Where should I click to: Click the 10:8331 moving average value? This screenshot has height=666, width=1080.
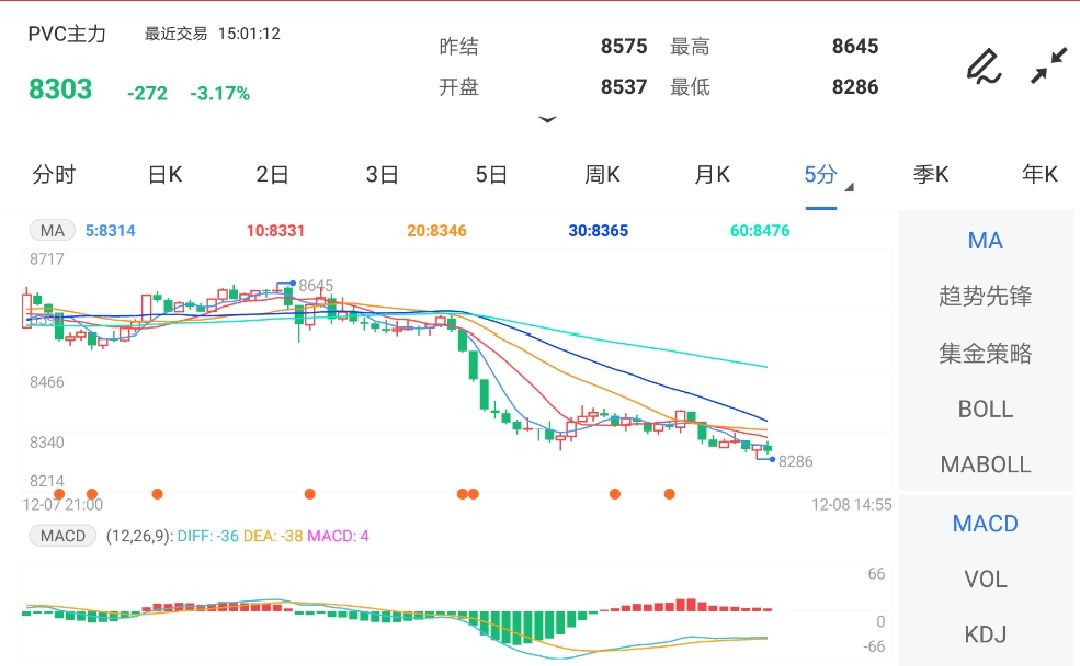tap(276, 231)
